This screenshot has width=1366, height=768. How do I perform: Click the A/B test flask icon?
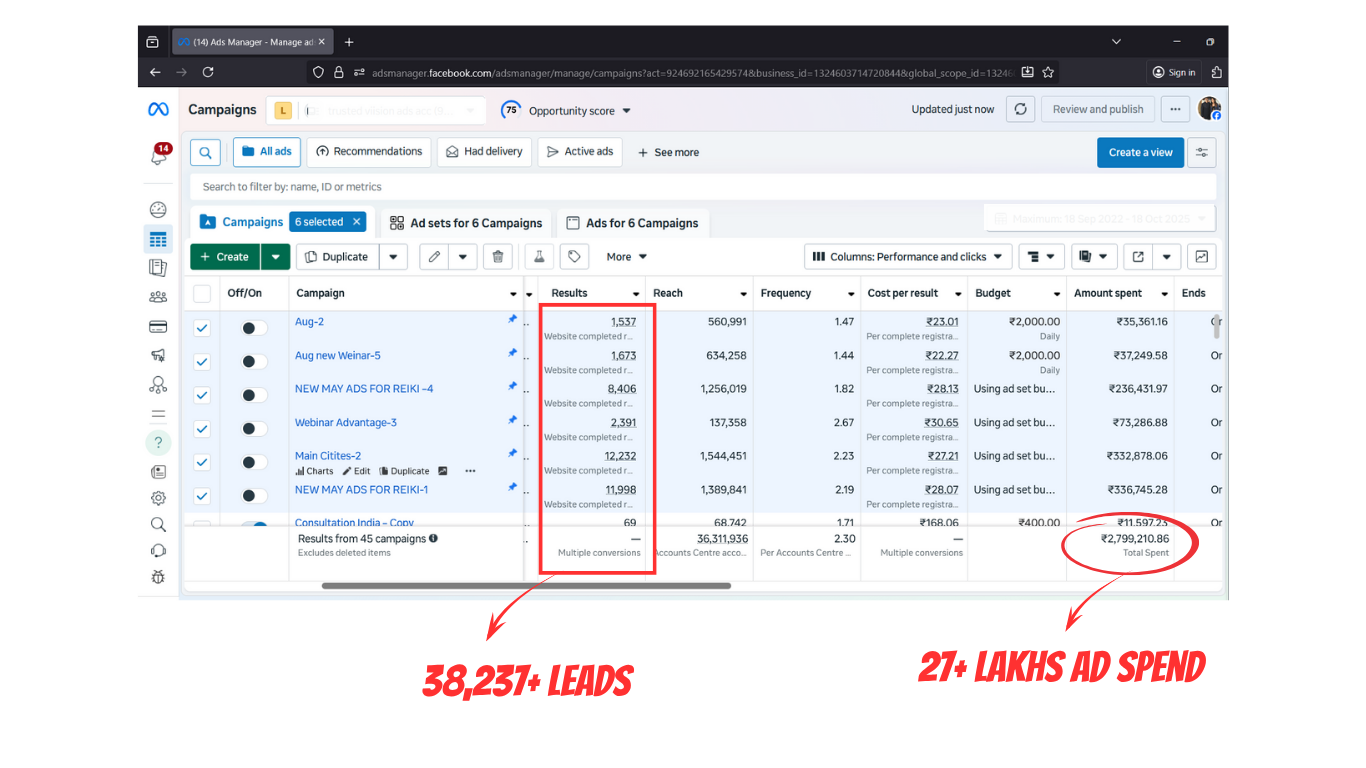click(537, 257)
